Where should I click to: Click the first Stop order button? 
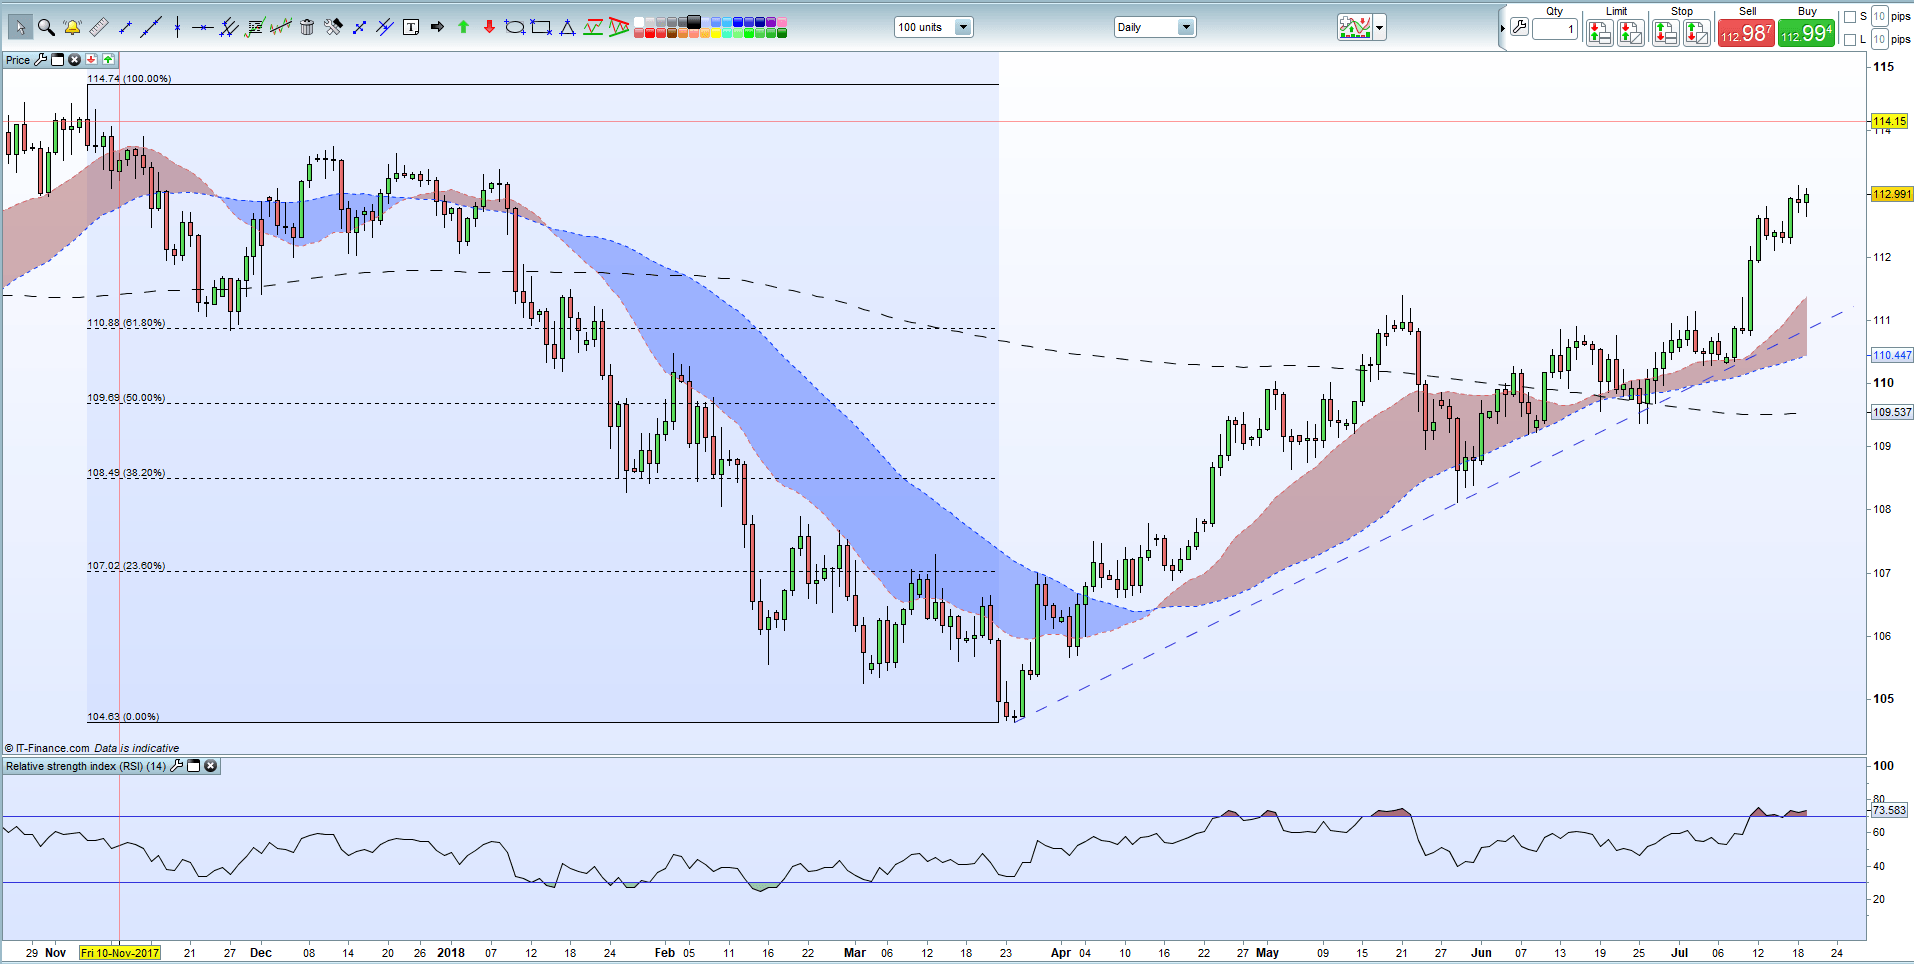tap(1666, 33)
